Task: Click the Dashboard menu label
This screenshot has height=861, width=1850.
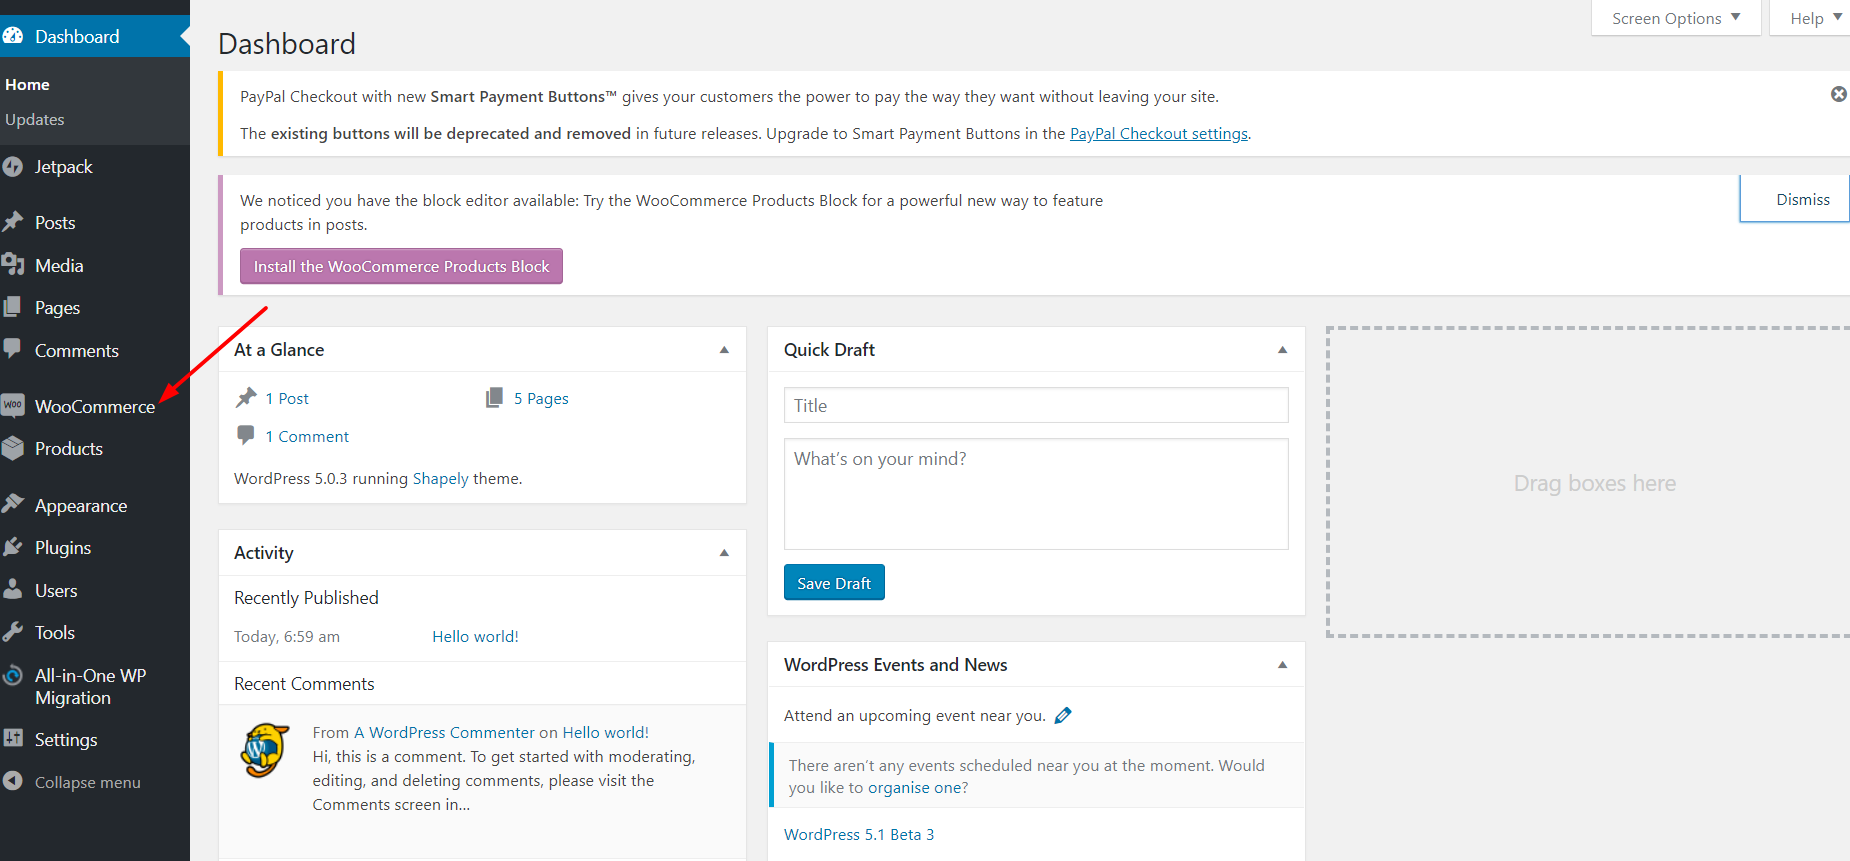Action: (x=77, y=37)
